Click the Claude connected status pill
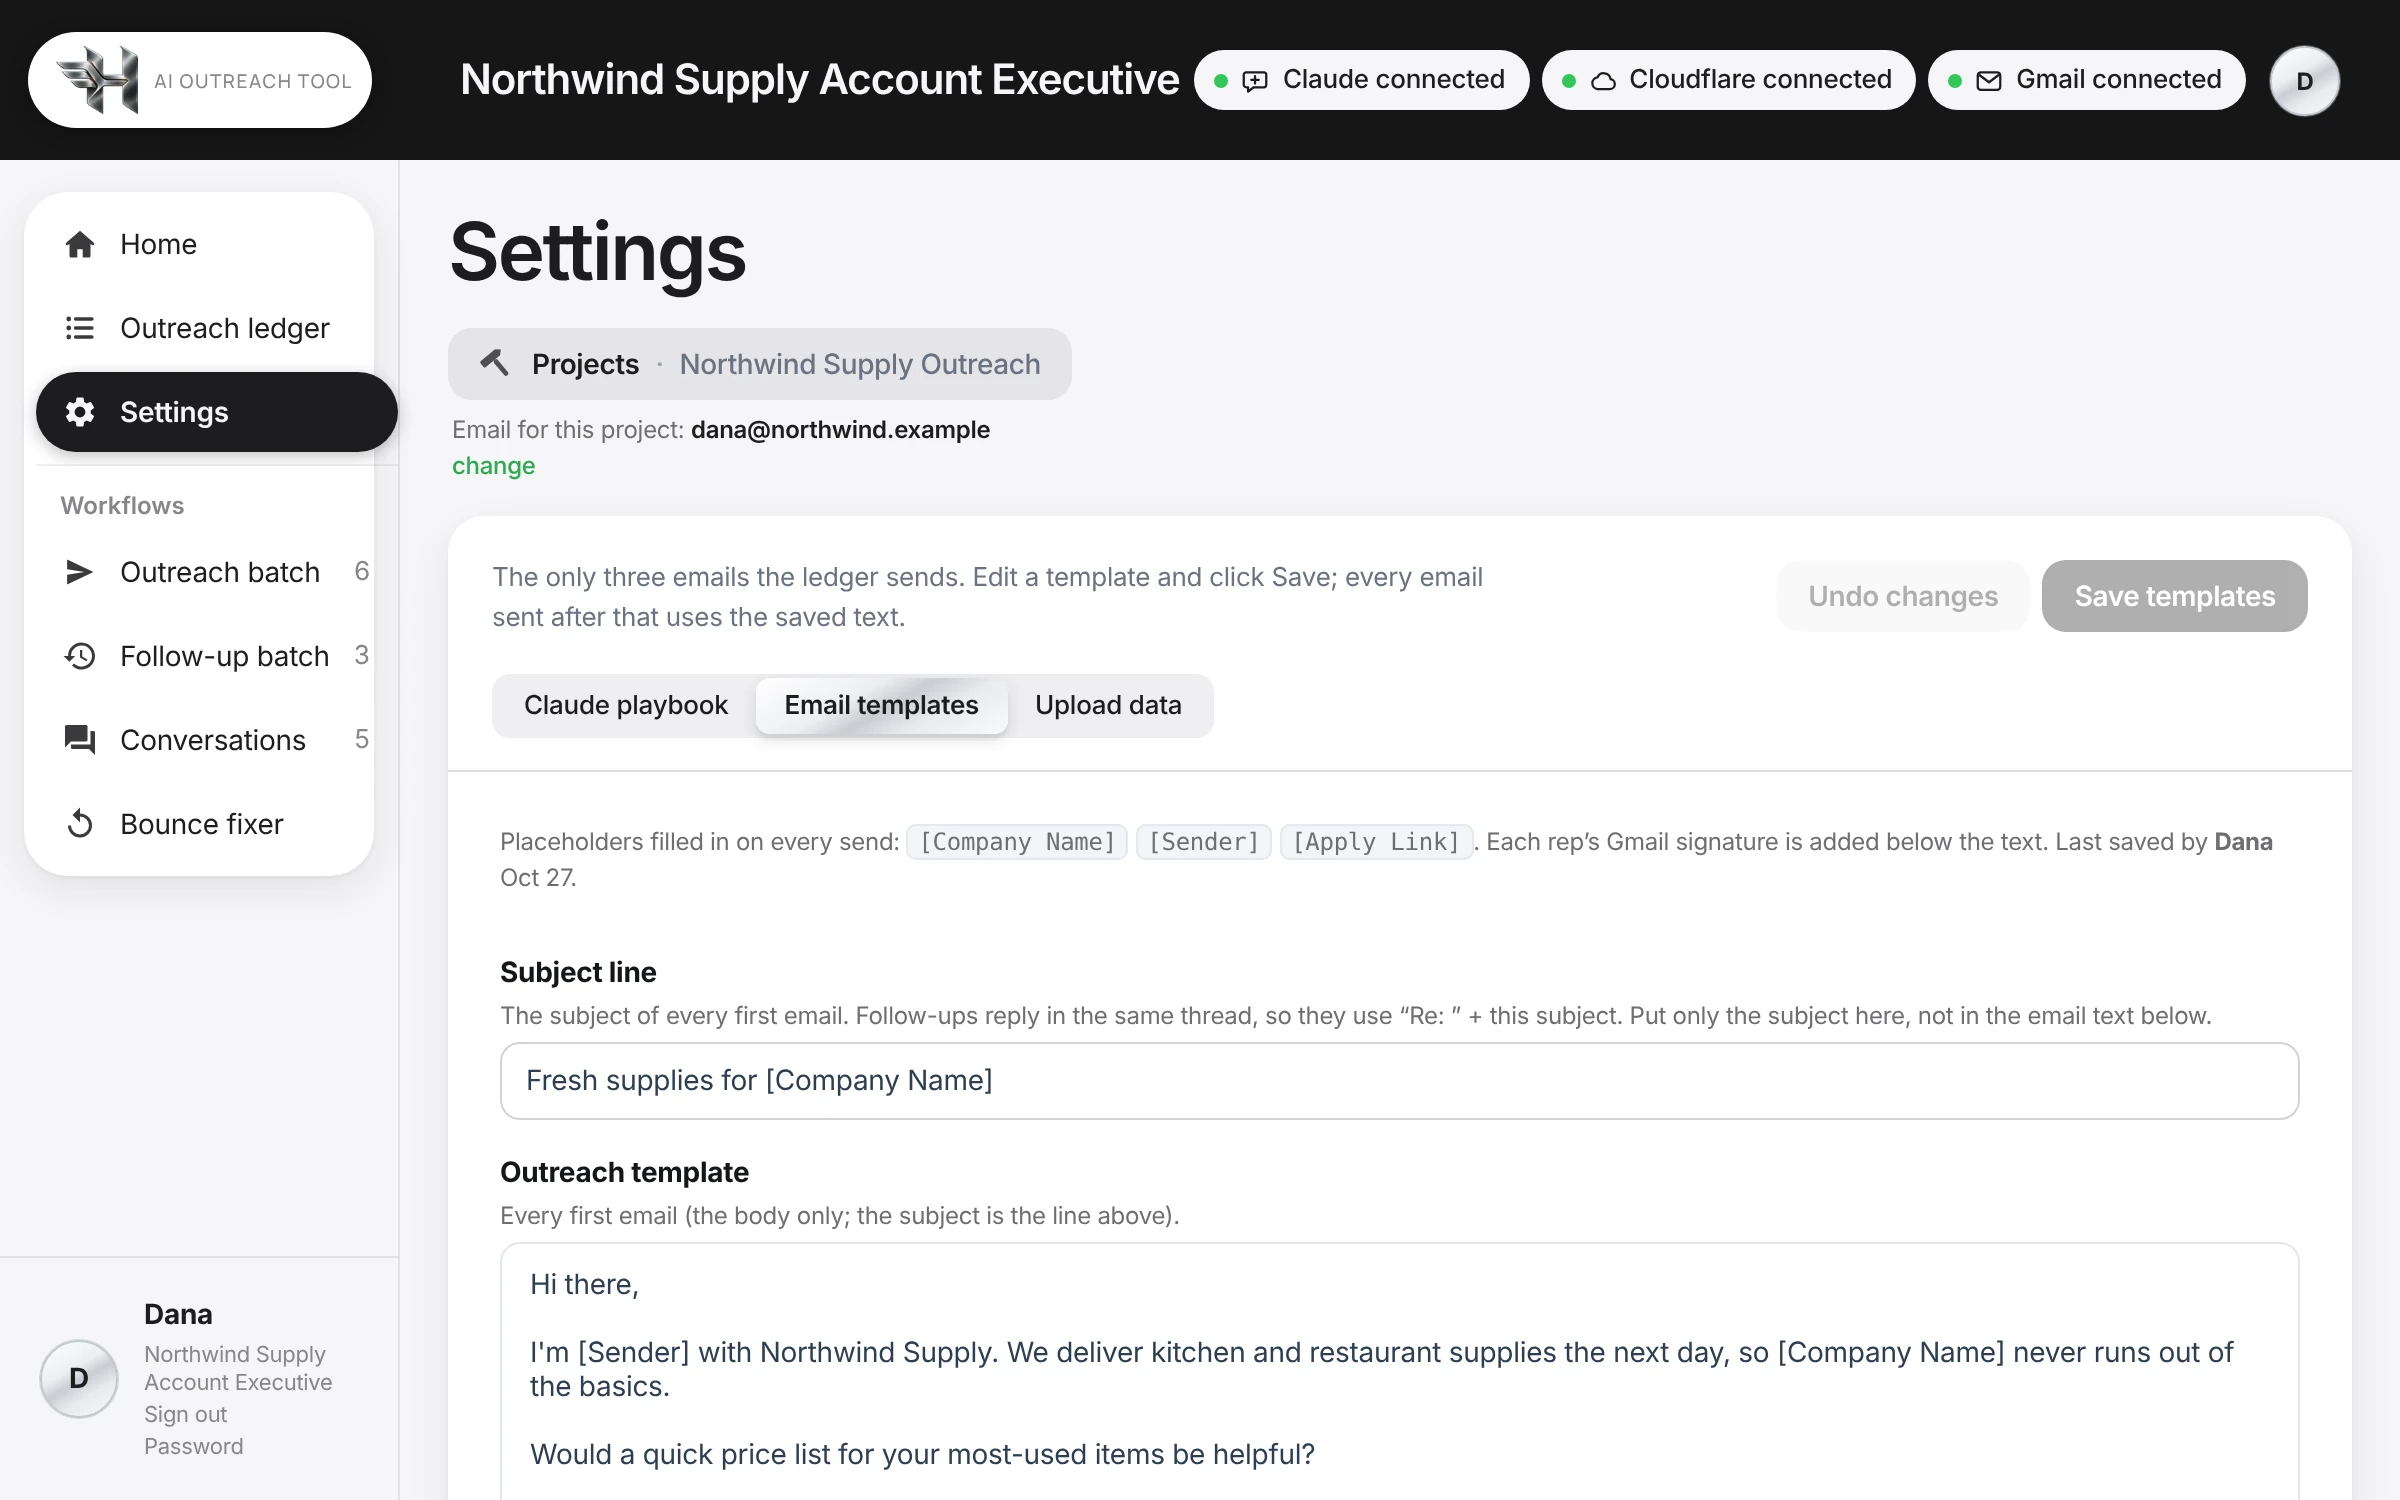Screen dimensions: 2400x1500 (x=1361, y=80)
